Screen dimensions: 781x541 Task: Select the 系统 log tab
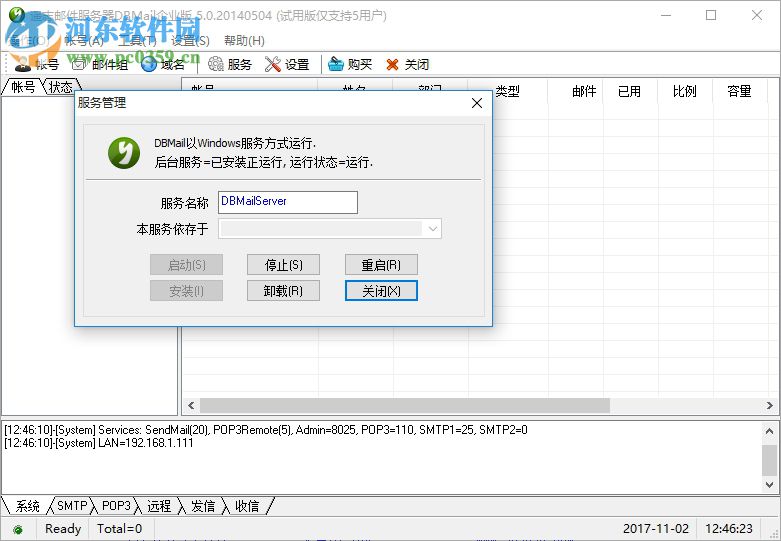coord(27,506)
